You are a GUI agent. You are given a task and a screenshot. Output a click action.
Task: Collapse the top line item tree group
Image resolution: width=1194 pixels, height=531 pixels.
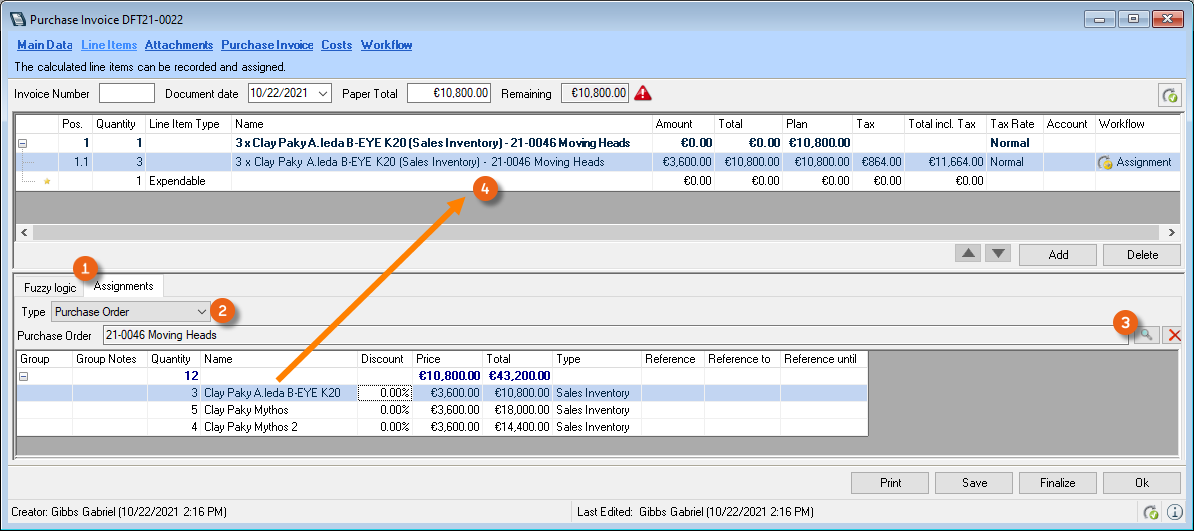click(x=23, y=143)
